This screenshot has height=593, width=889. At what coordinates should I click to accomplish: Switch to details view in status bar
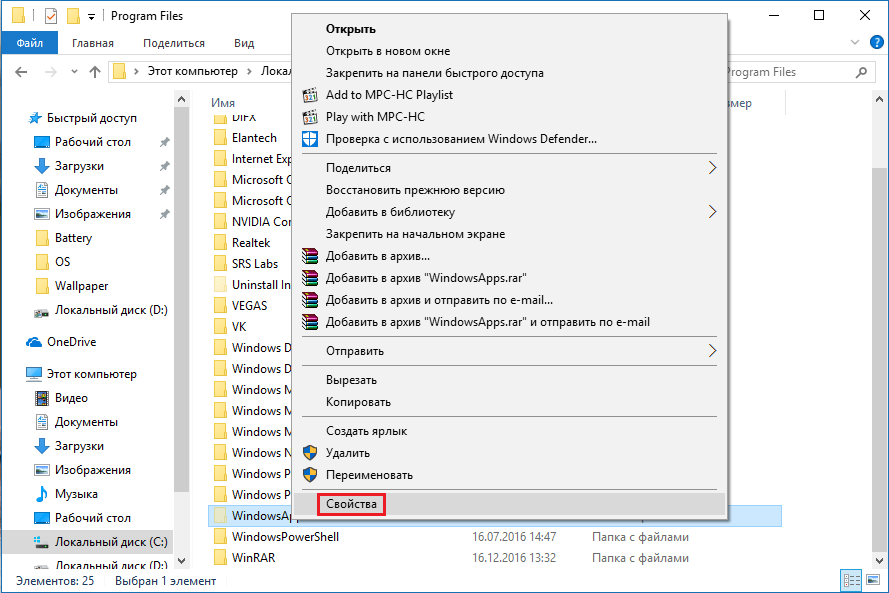(849, 580)
